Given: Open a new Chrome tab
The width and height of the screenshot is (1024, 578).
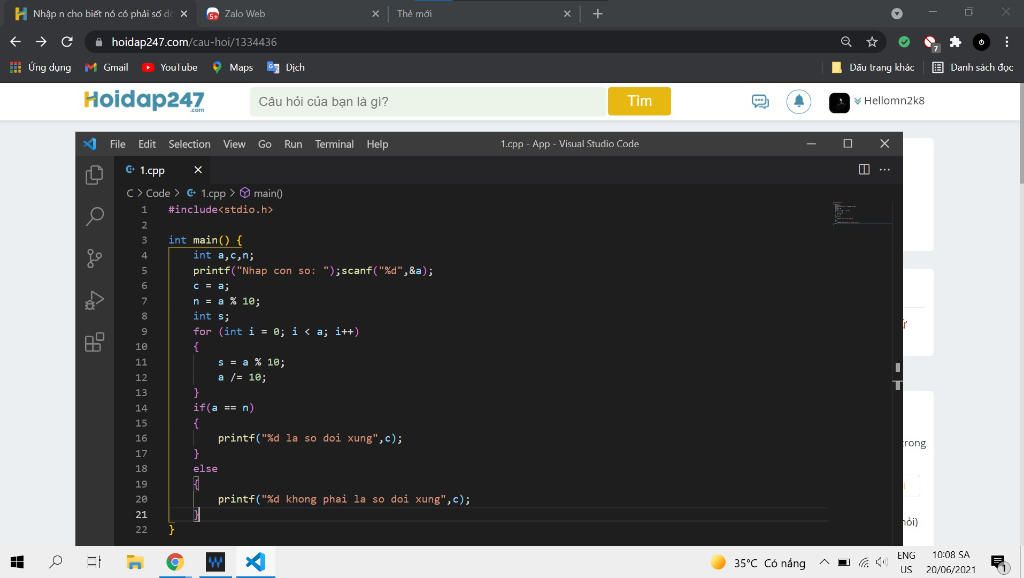Looking at the screenshot, I should click(598, 14).
